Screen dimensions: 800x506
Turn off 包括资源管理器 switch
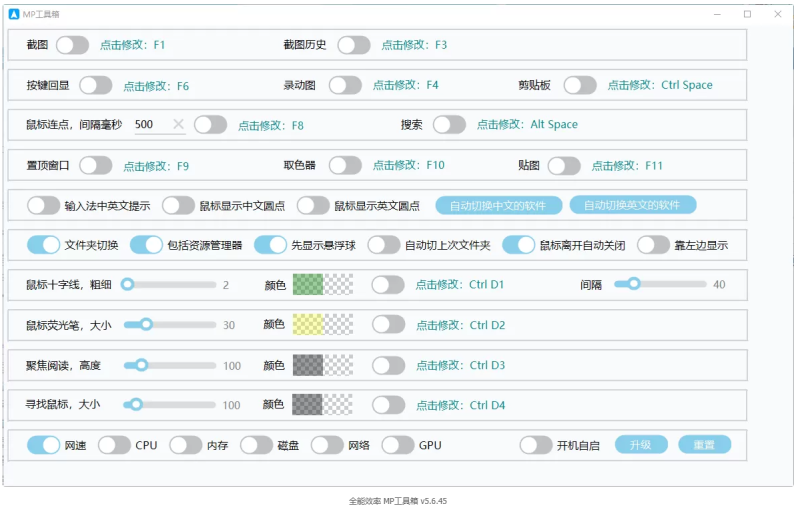[146, 245]
